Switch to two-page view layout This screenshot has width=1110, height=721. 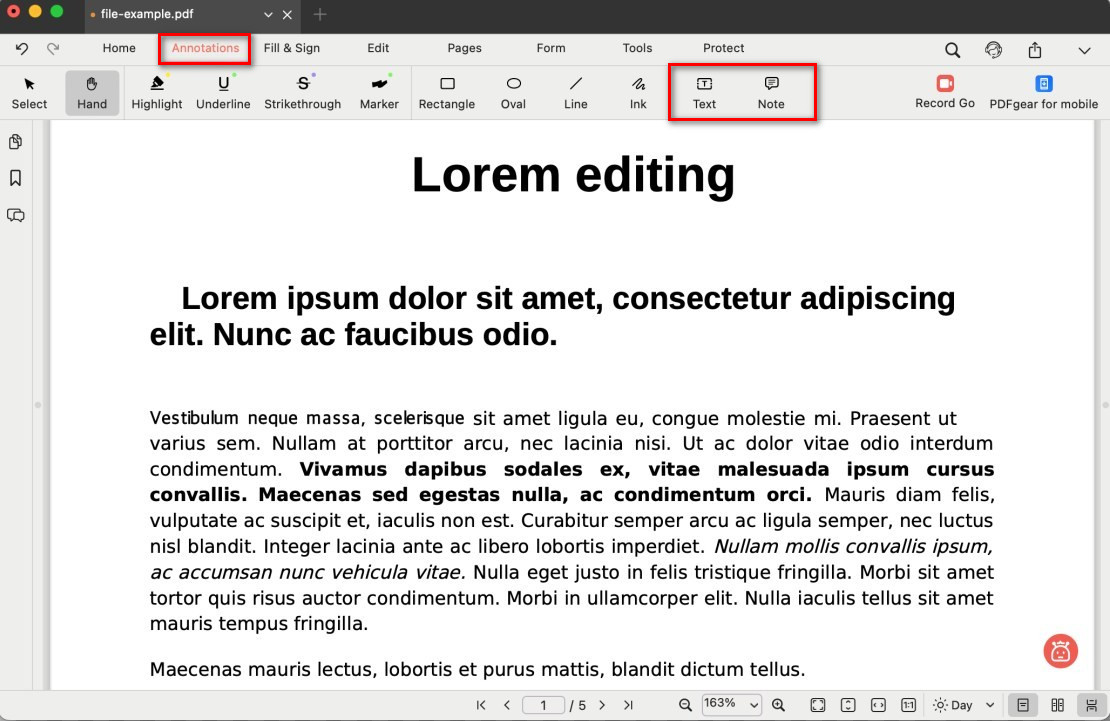pyautogui.click(x=1057, y=705)
